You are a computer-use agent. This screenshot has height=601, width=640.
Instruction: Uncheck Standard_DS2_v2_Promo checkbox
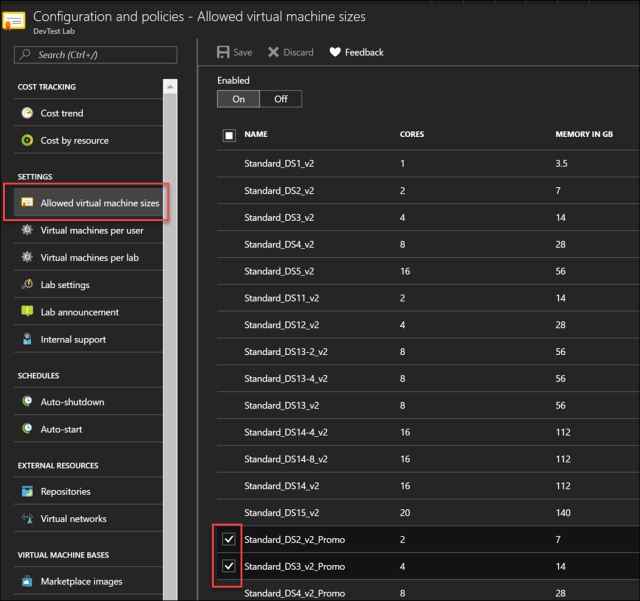[x=229, y=539]
